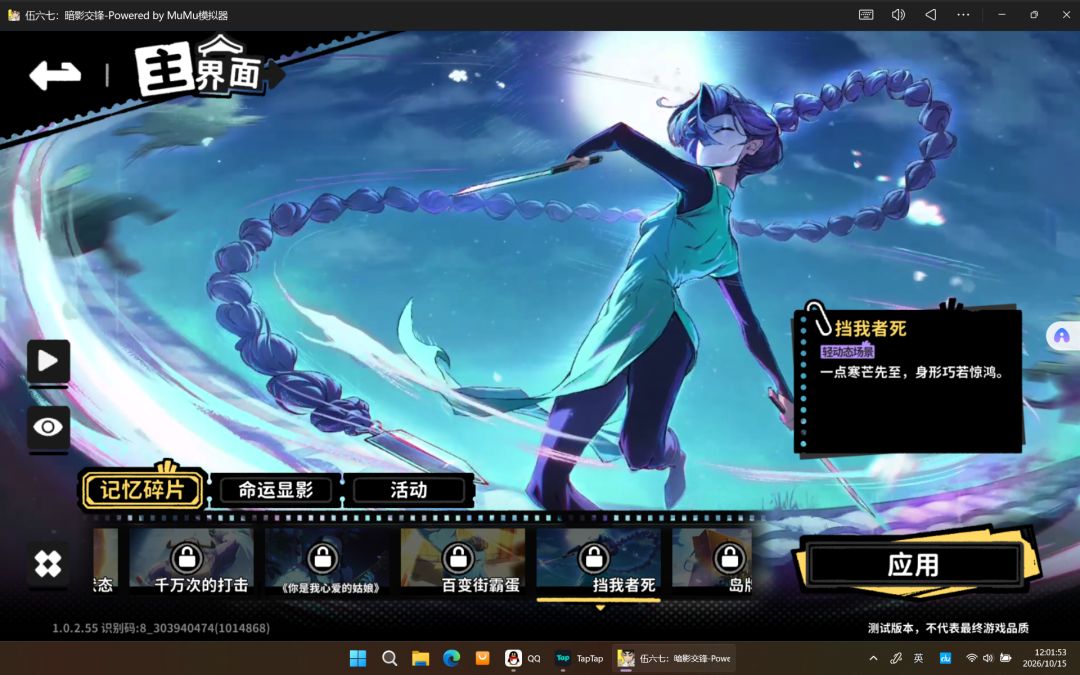Choose the 挡我者死 scene thumbnail
The image size is (1080, 675).
pos(599,561)
